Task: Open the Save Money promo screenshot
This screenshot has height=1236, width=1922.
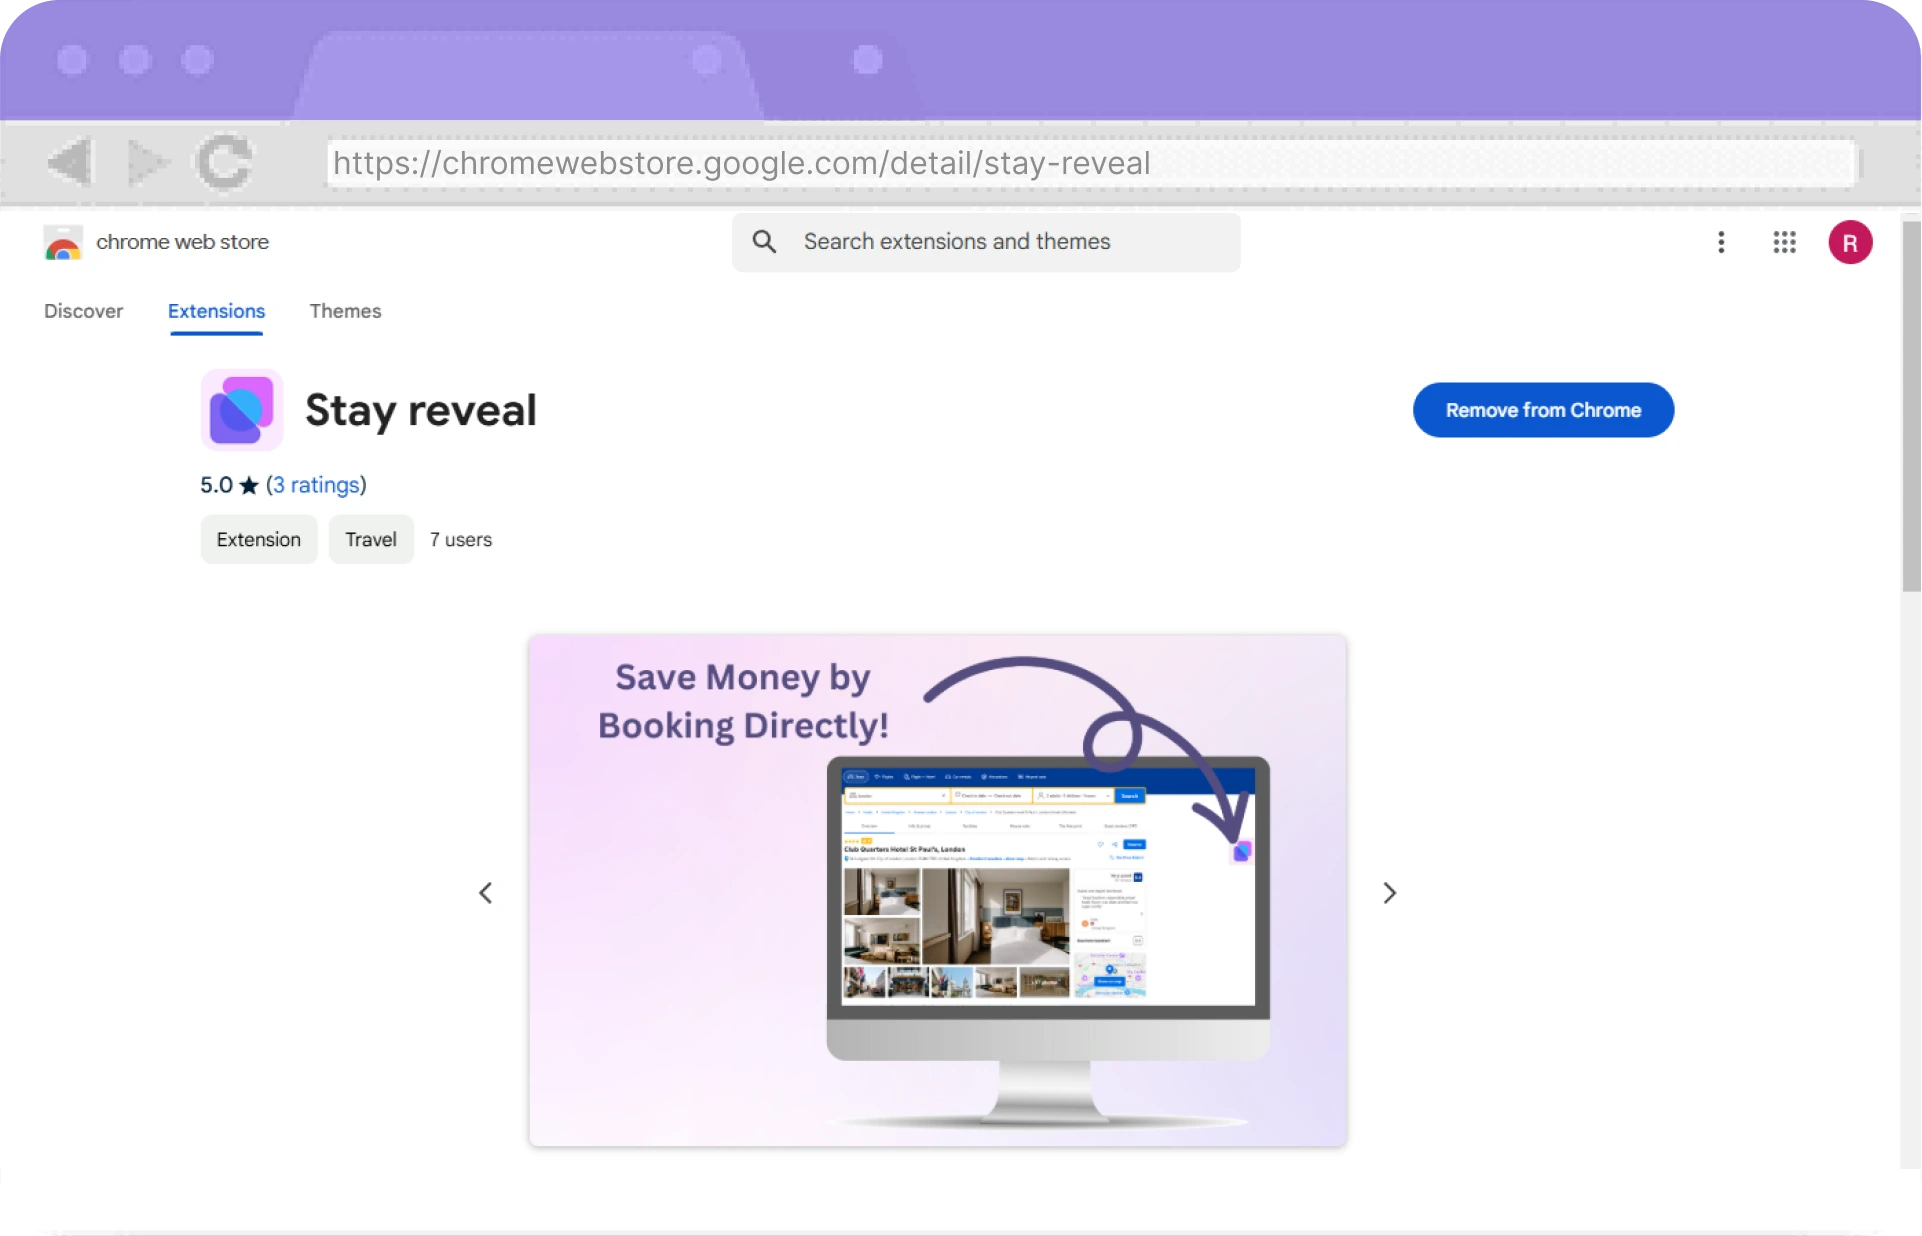Action: pos(938,890)
